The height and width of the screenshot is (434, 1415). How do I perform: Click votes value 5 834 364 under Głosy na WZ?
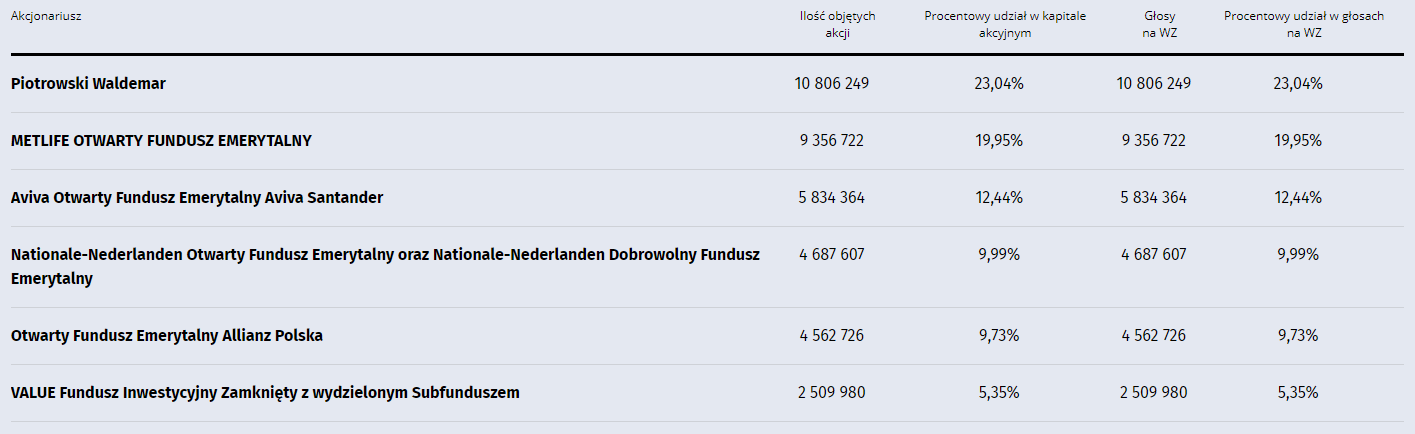coord(1154,198)
